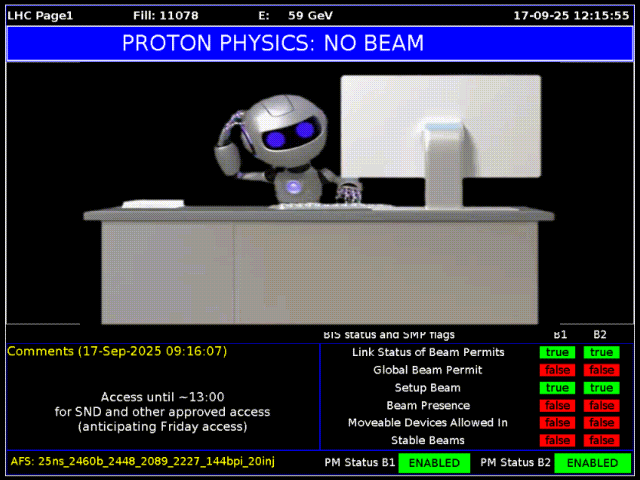Click the 'B2' column header
Viewport: 640px width, 480px height.
tap(600, 335)
